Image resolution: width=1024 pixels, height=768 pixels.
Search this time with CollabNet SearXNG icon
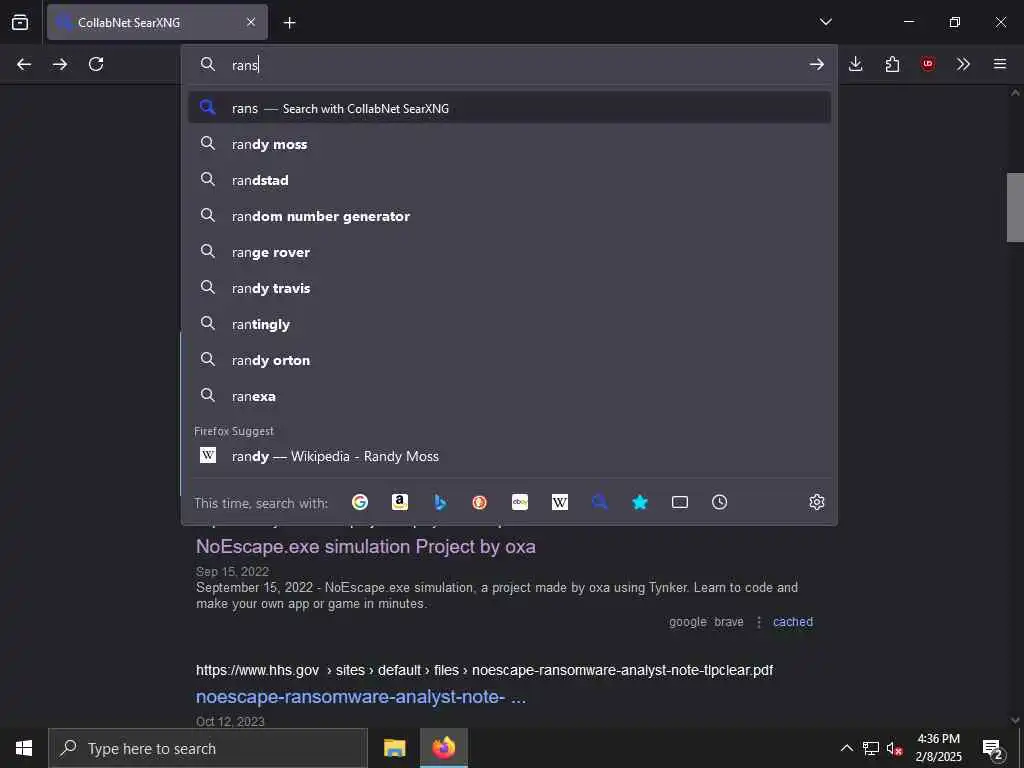[x=600, y=502]
